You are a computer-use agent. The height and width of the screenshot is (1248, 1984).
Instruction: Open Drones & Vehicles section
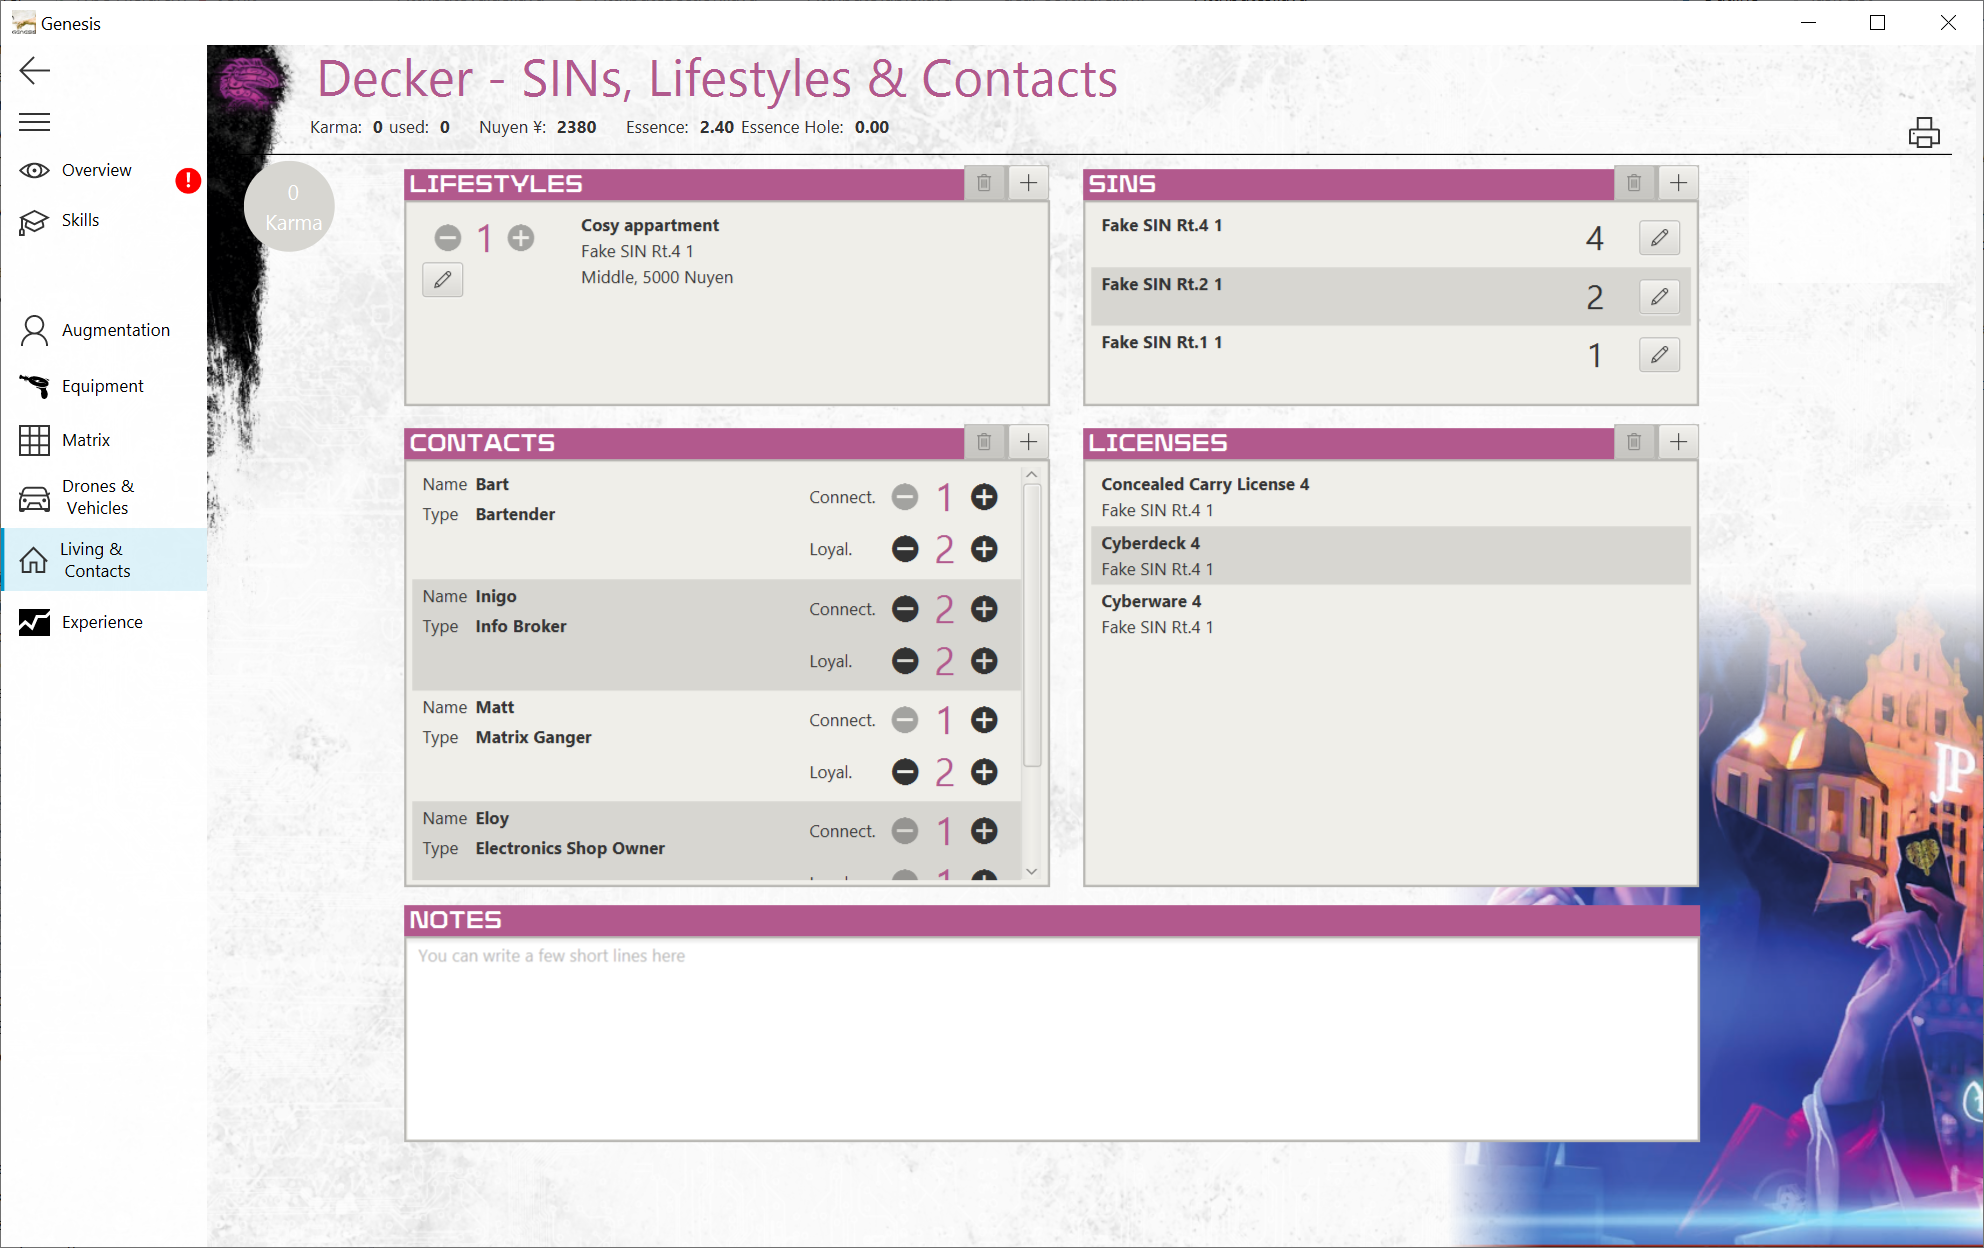click(97, 497)
